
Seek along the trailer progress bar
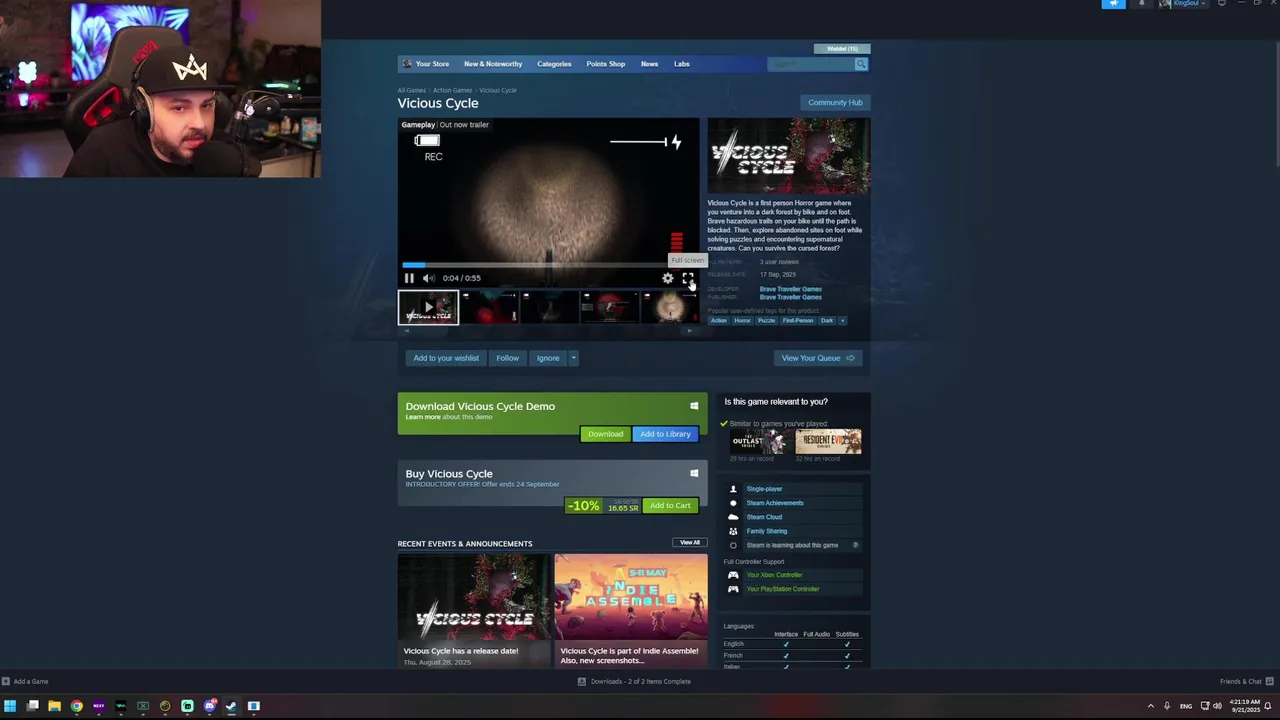(x=549, y=266)
